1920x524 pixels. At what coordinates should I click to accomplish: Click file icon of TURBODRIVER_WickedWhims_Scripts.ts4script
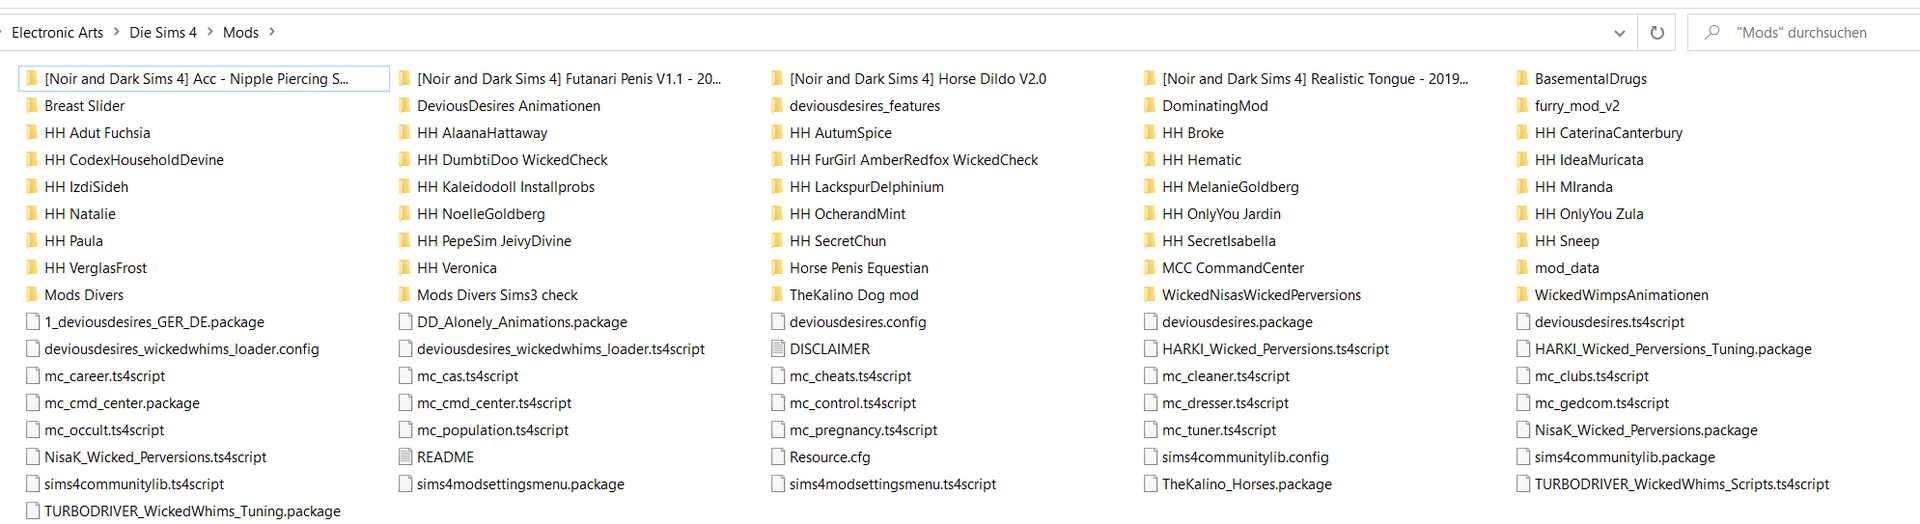point(1523,484)
